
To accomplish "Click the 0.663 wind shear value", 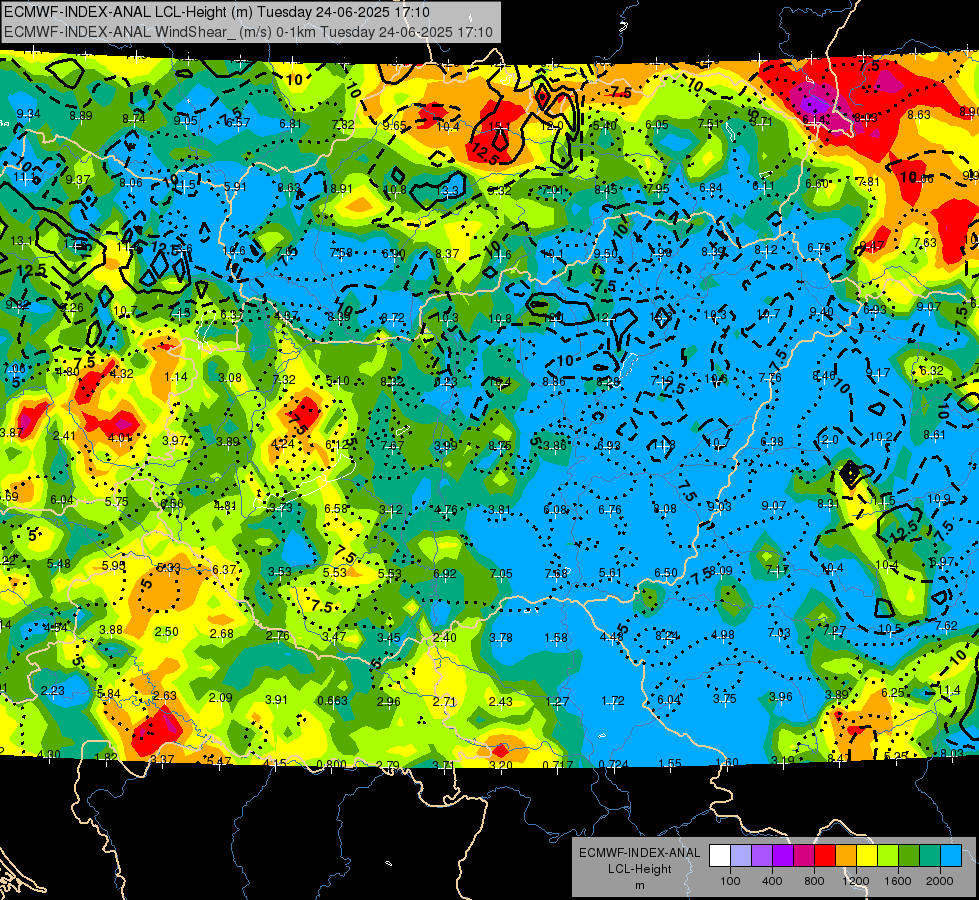I will (332, 701).
